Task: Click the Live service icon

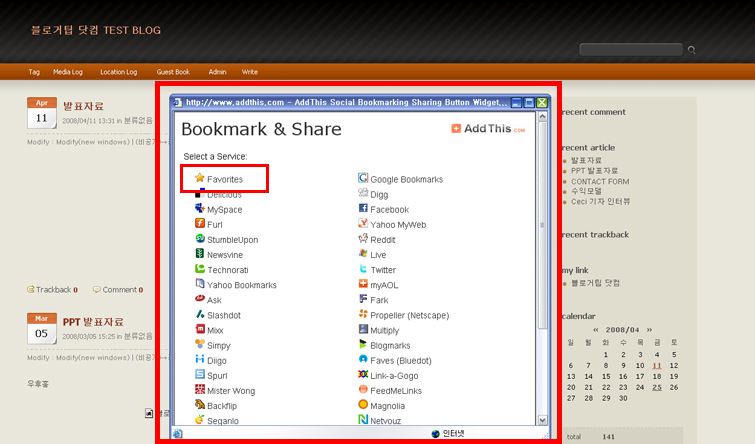Action: [363, 253]
